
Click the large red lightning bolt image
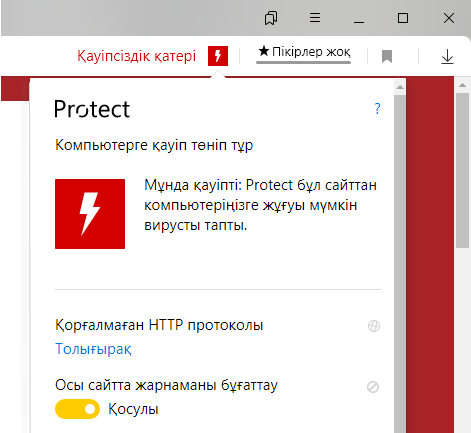tap(90, 214)
